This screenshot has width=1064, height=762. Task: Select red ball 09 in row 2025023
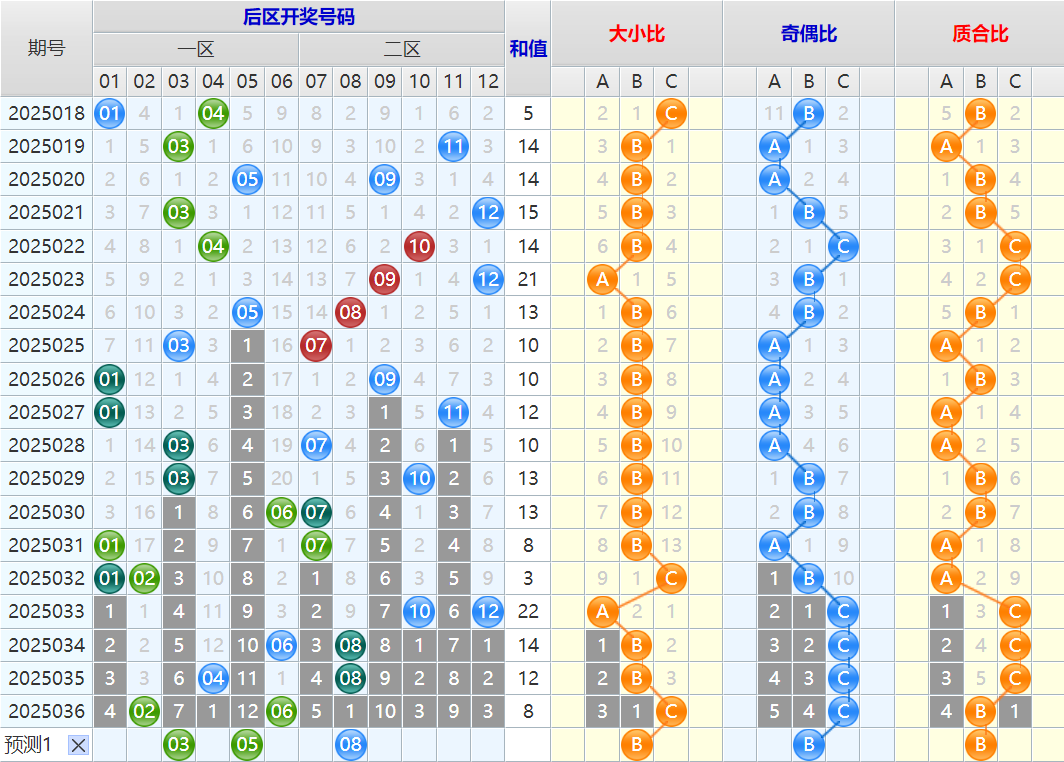tap(385, 279)
